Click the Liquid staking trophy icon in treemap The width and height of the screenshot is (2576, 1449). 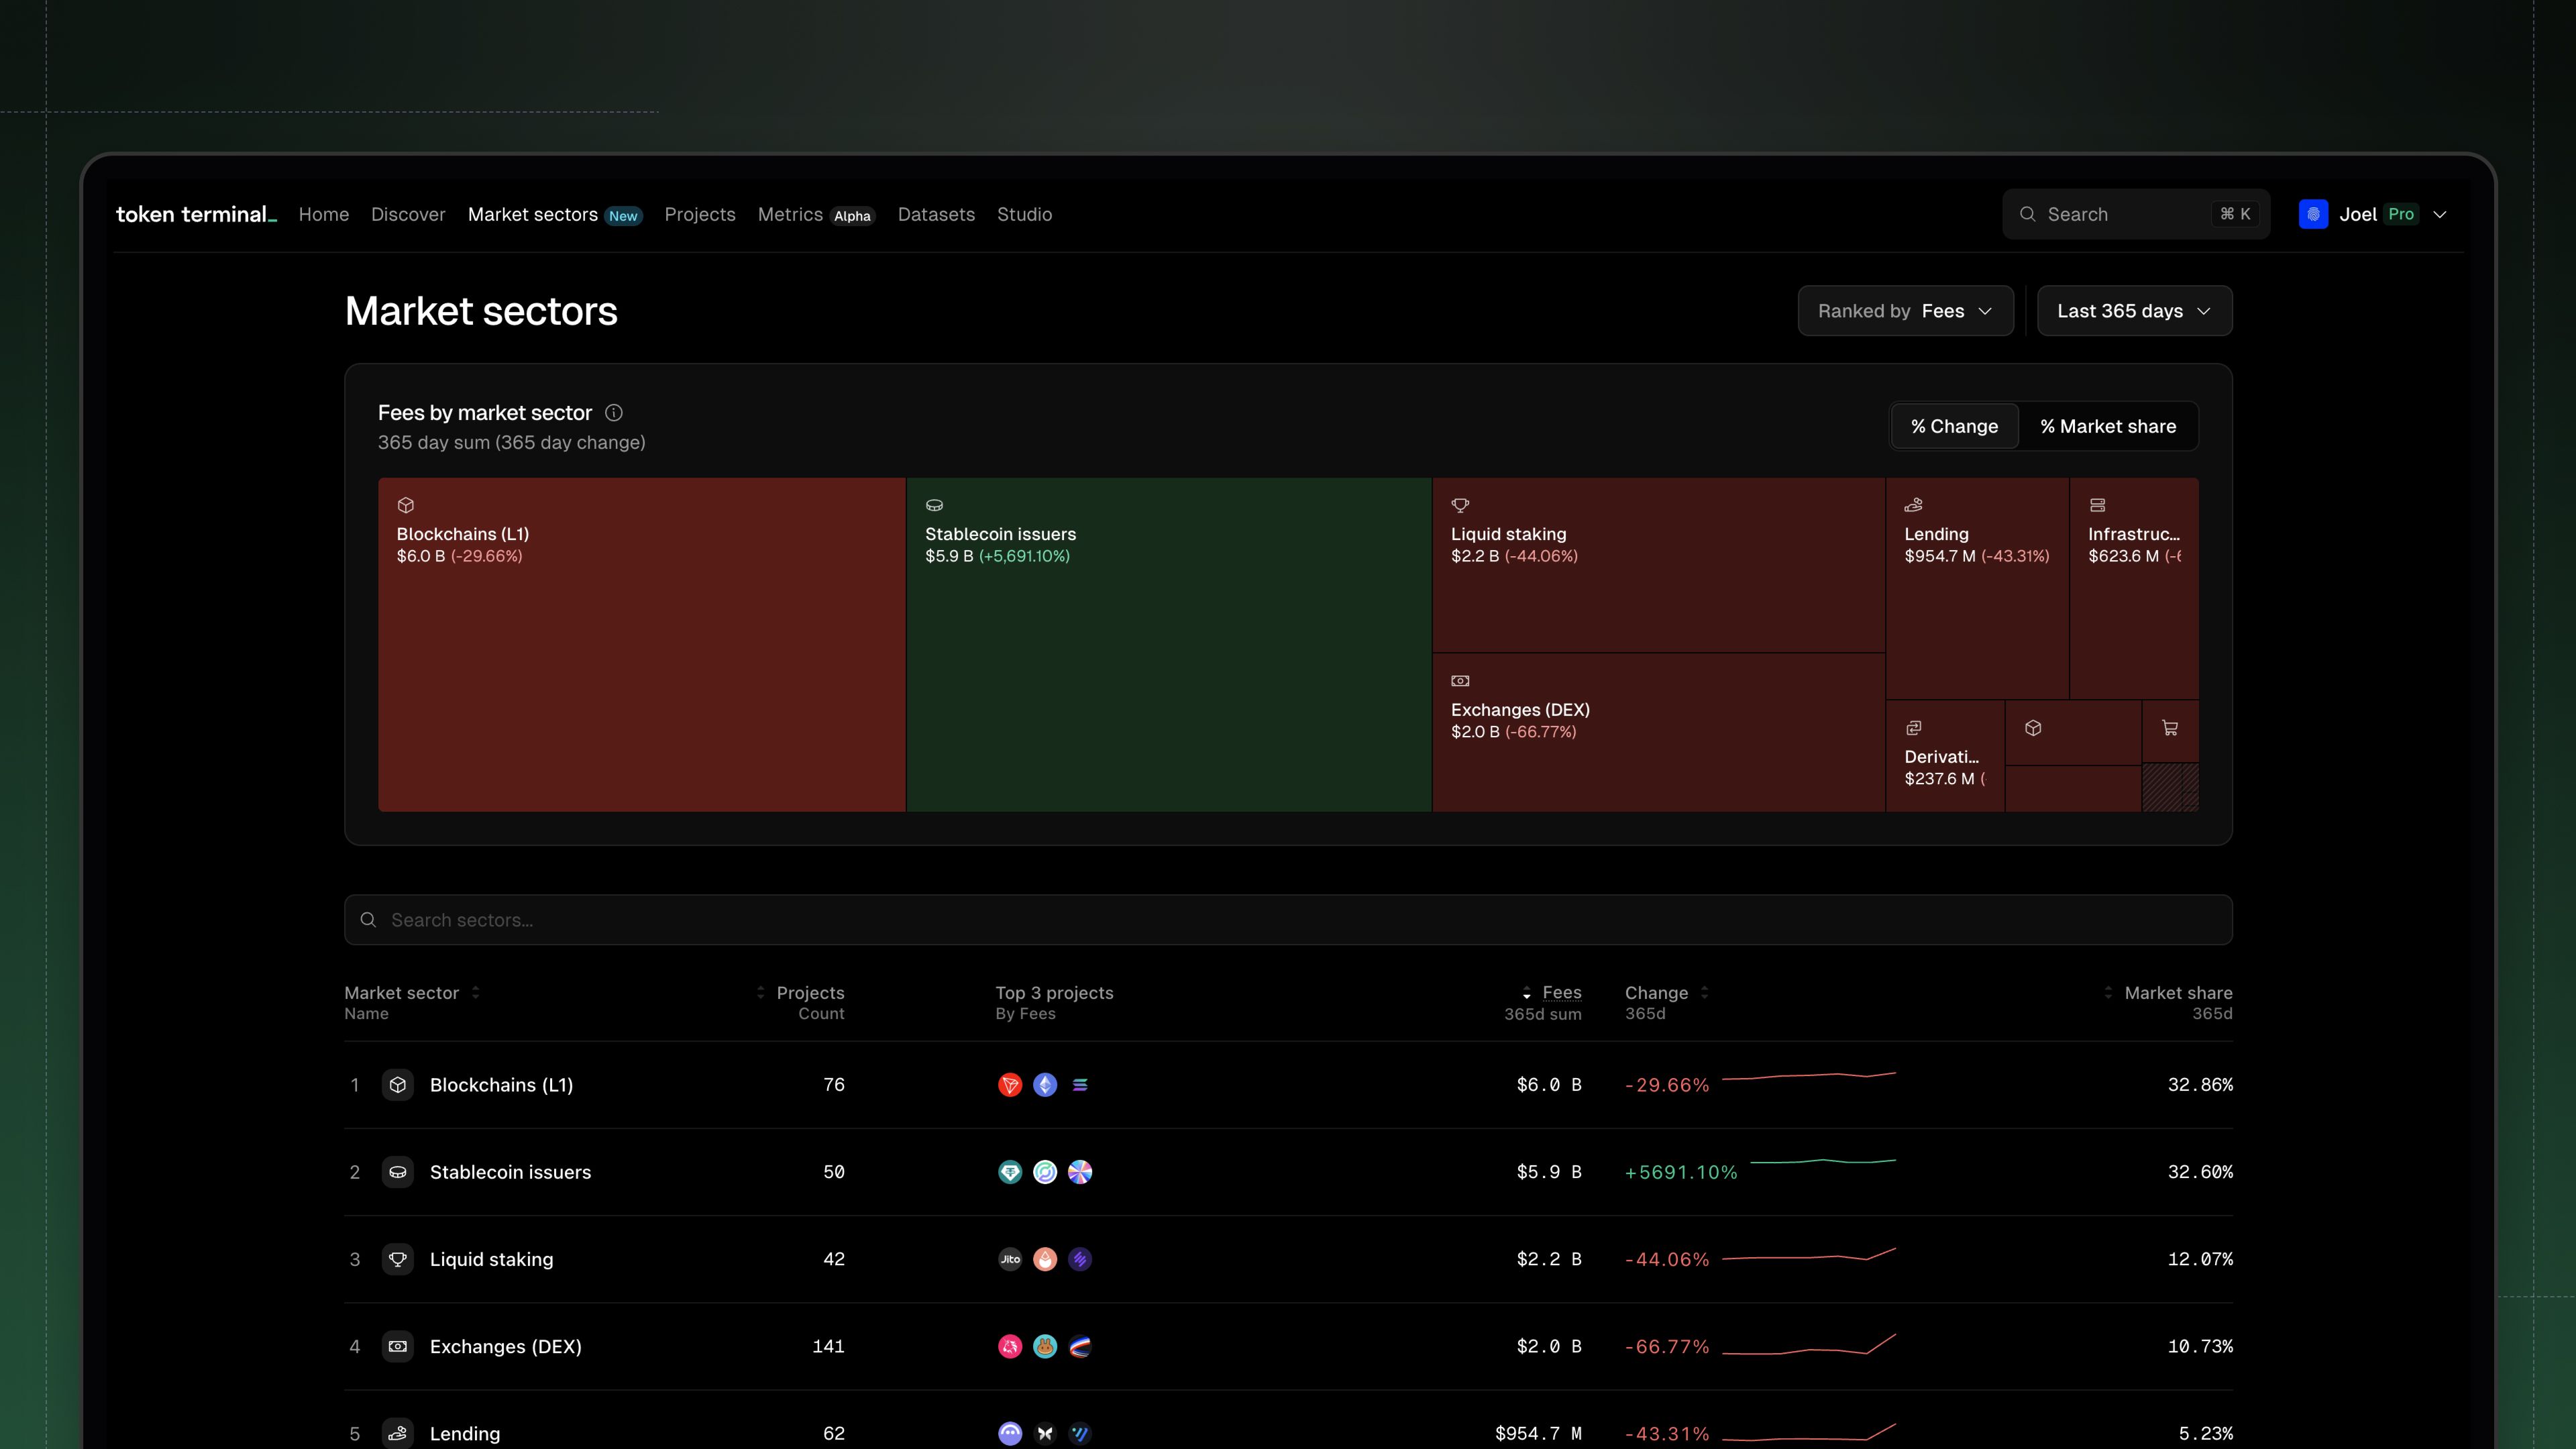pyautogui.click(x=1460, y=505)
